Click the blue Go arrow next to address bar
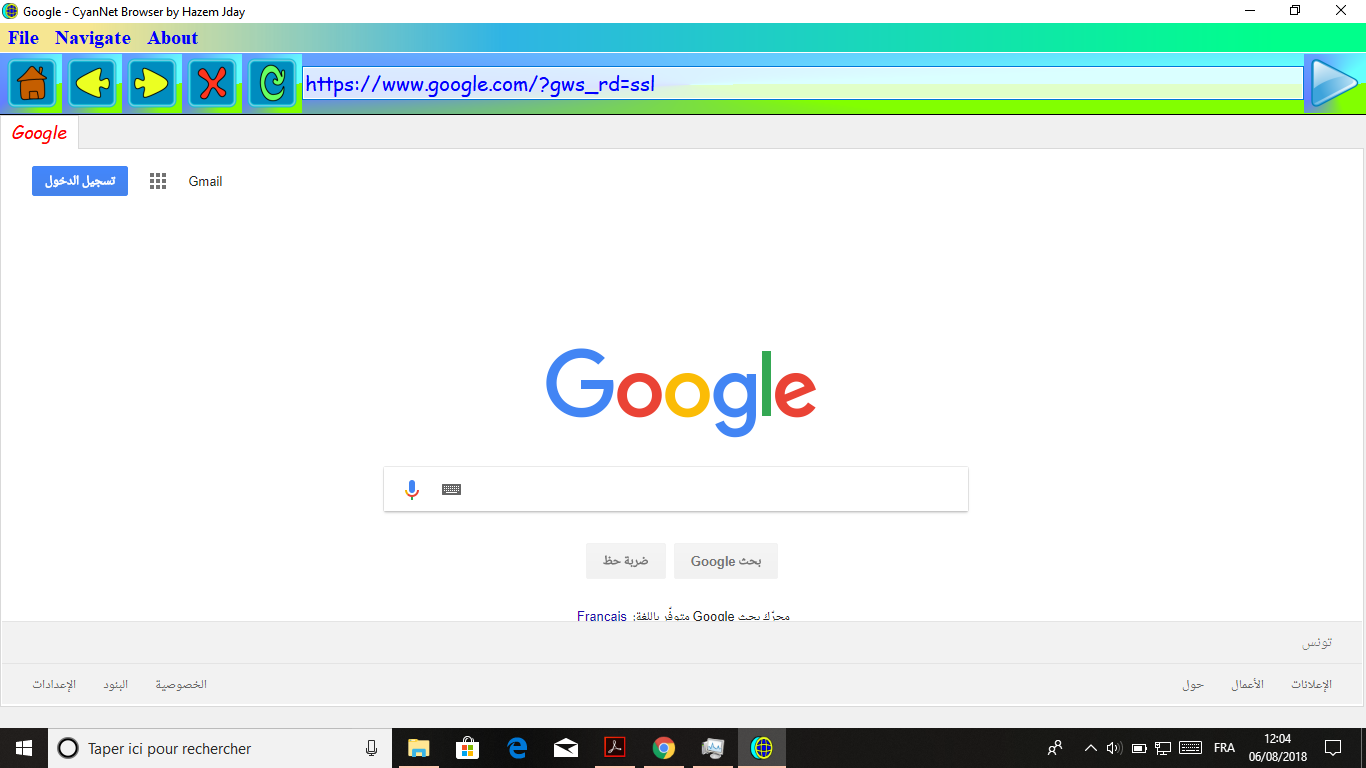 [1334, 83]
